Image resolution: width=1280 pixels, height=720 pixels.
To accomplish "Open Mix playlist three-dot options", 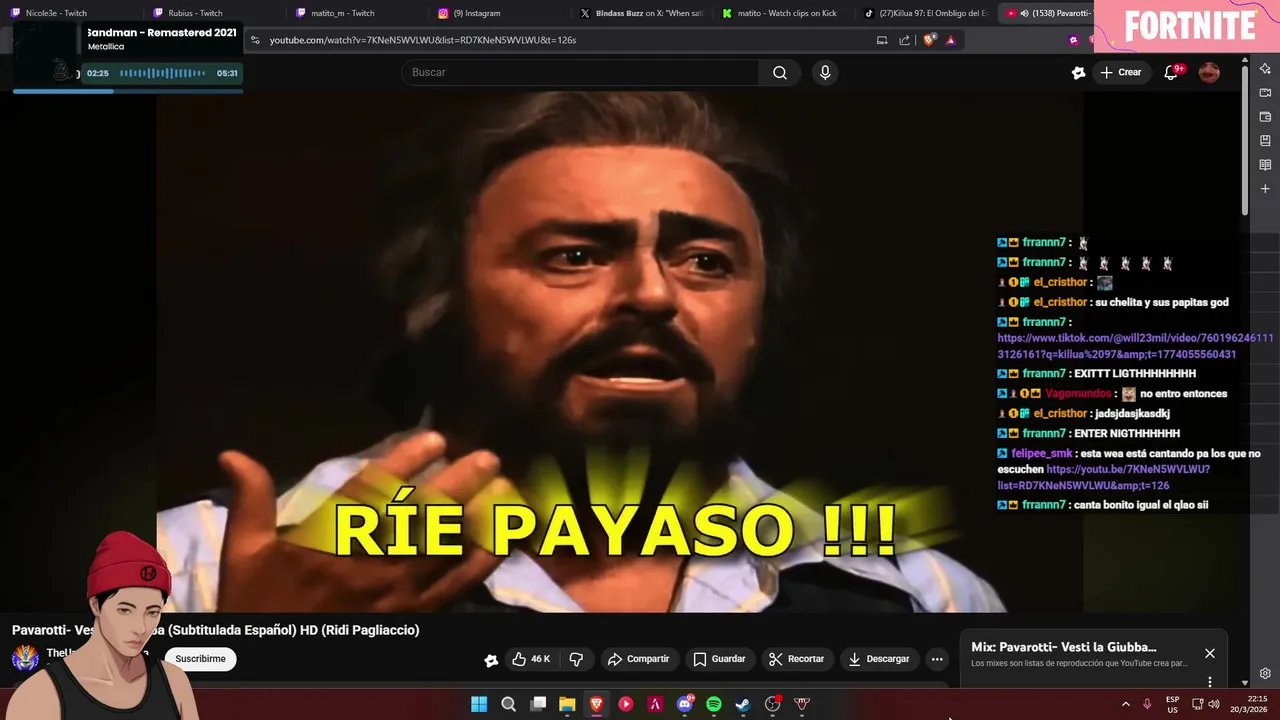I will point(1209,682).
